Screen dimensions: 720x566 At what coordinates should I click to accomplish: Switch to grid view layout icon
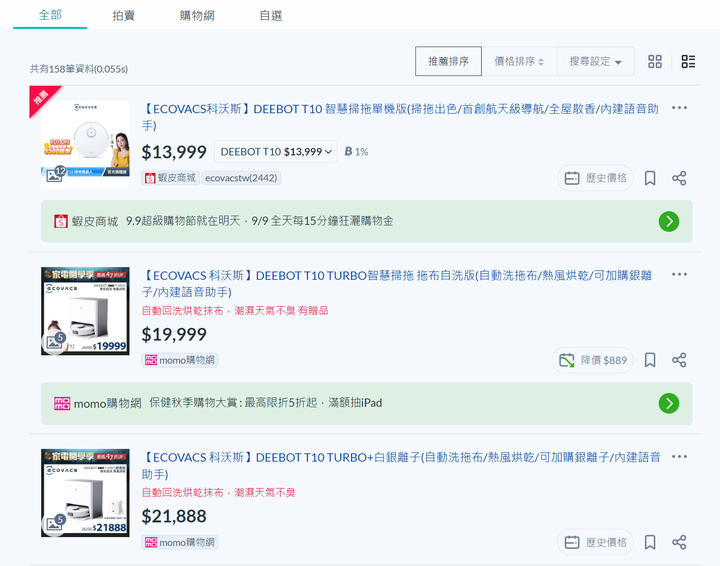pyautogui.click(x=655, y=62)
